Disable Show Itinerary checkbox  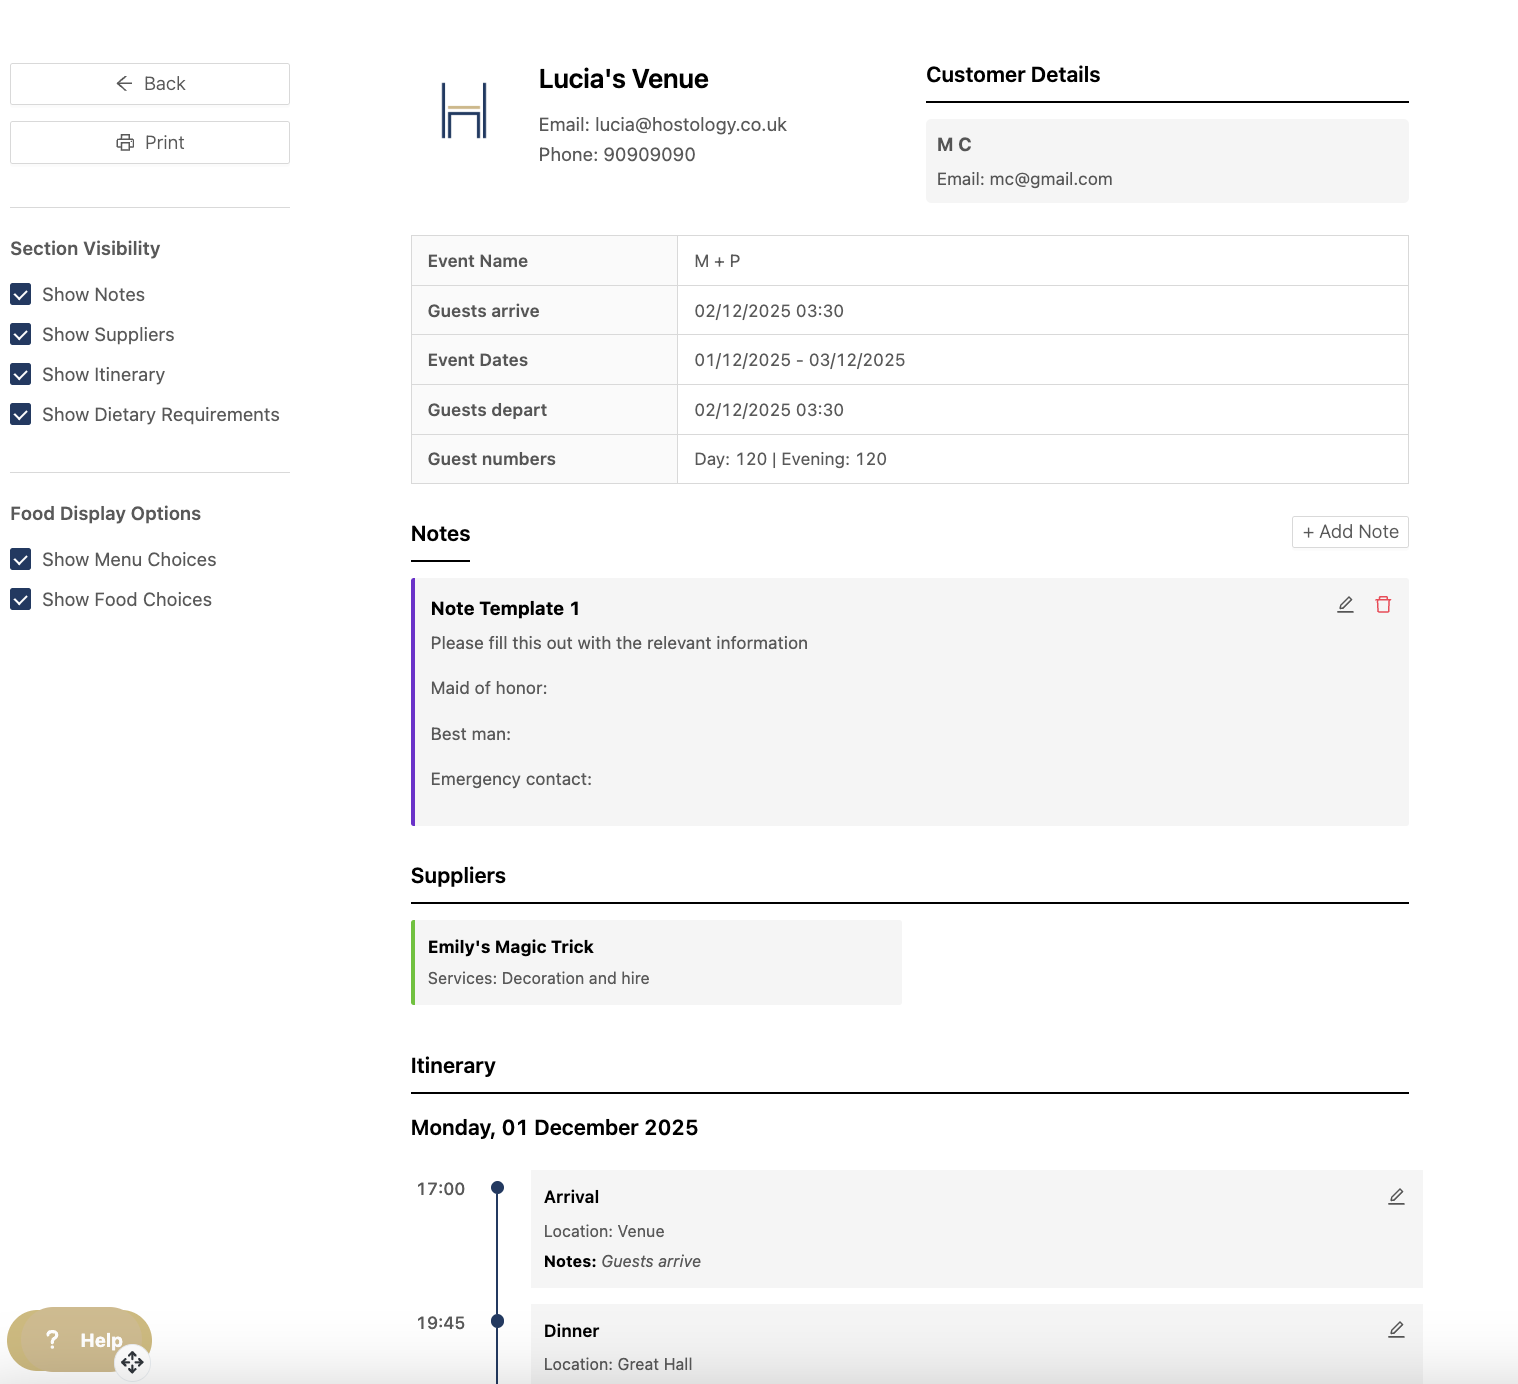click(x=21, y=375)
